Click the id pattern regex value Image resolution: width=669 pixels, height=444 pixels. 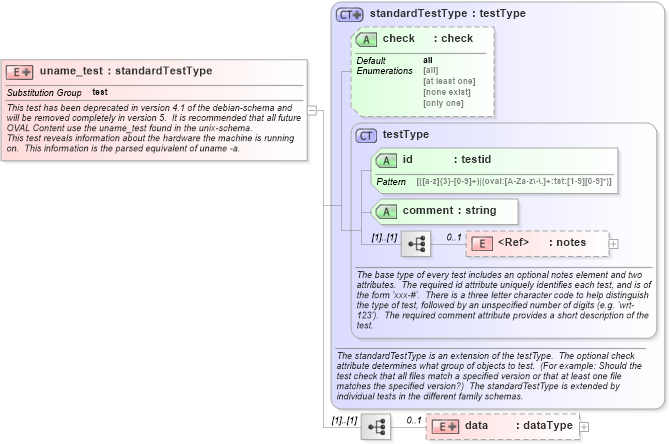(x=514, y=181)
